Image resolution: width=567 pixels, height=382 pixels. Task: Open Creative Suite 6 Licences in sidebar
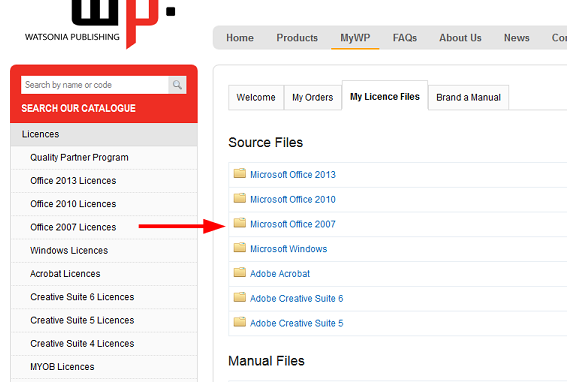[104, 297]
